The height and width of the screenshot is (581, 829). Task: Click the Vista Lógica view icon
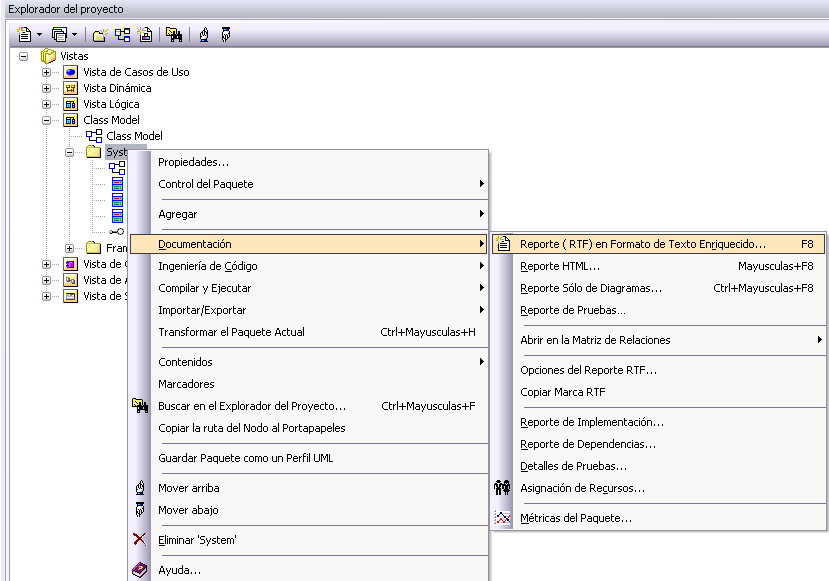point(70,104)
